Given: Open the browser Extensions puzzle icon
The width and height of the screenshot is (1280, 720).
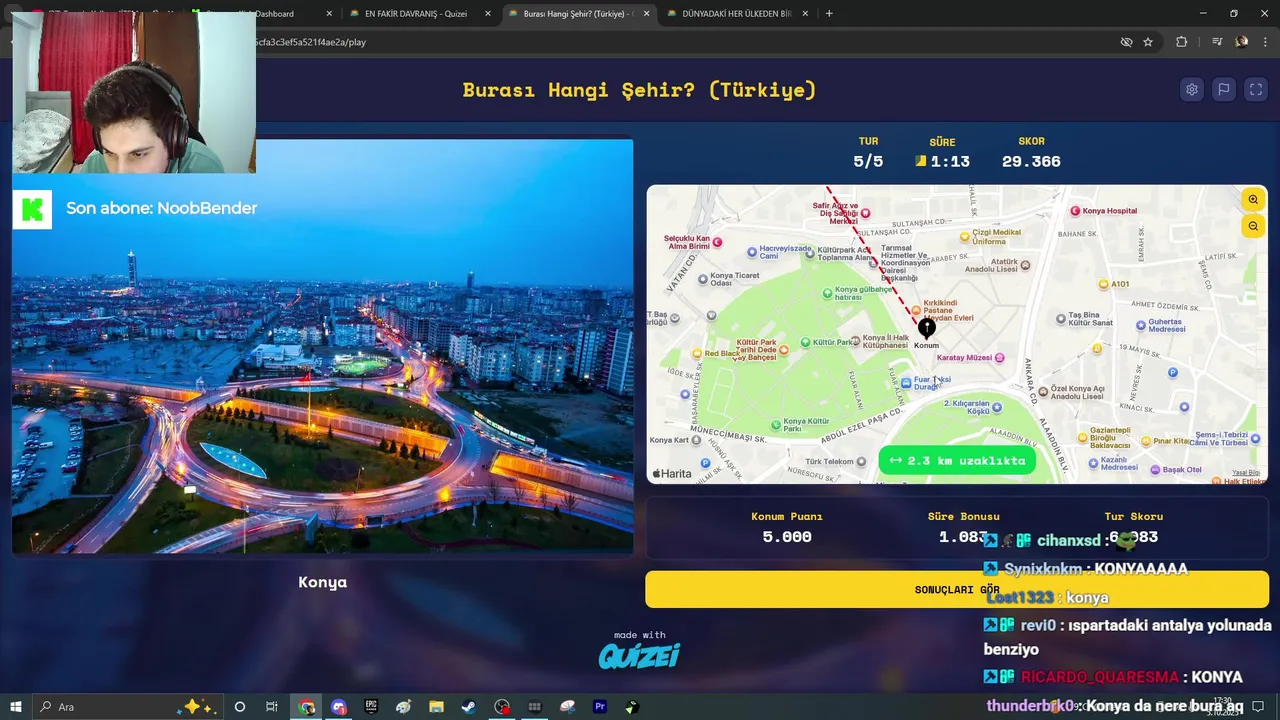Looking at the screenshot, I should (1181, 42).
